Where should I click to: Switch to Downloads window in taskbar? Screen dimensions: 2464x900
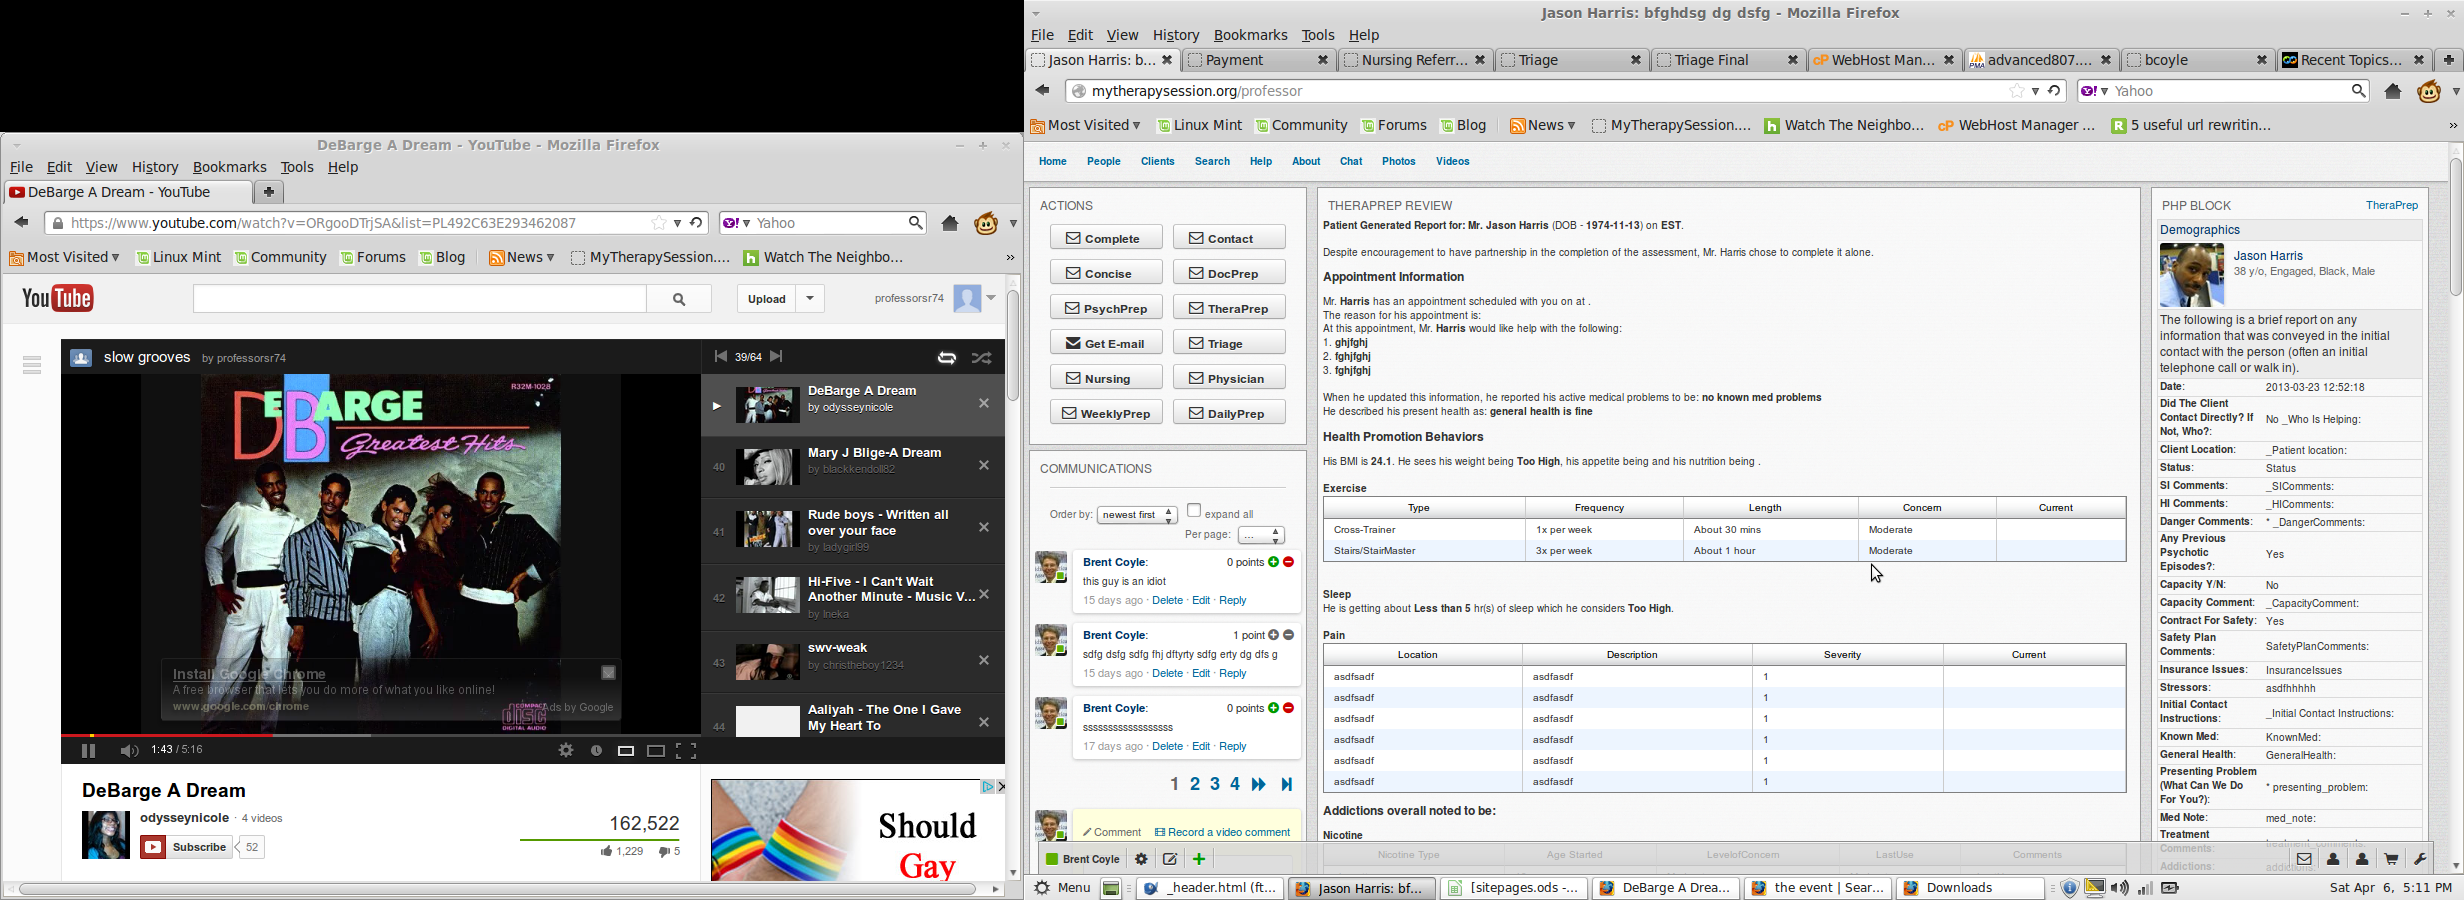pos(1970,888)
